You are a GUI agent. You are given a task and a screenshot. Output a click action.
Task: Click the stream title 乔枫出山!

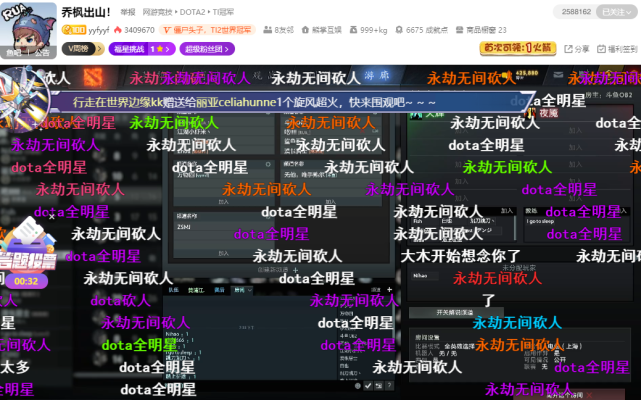86,12
